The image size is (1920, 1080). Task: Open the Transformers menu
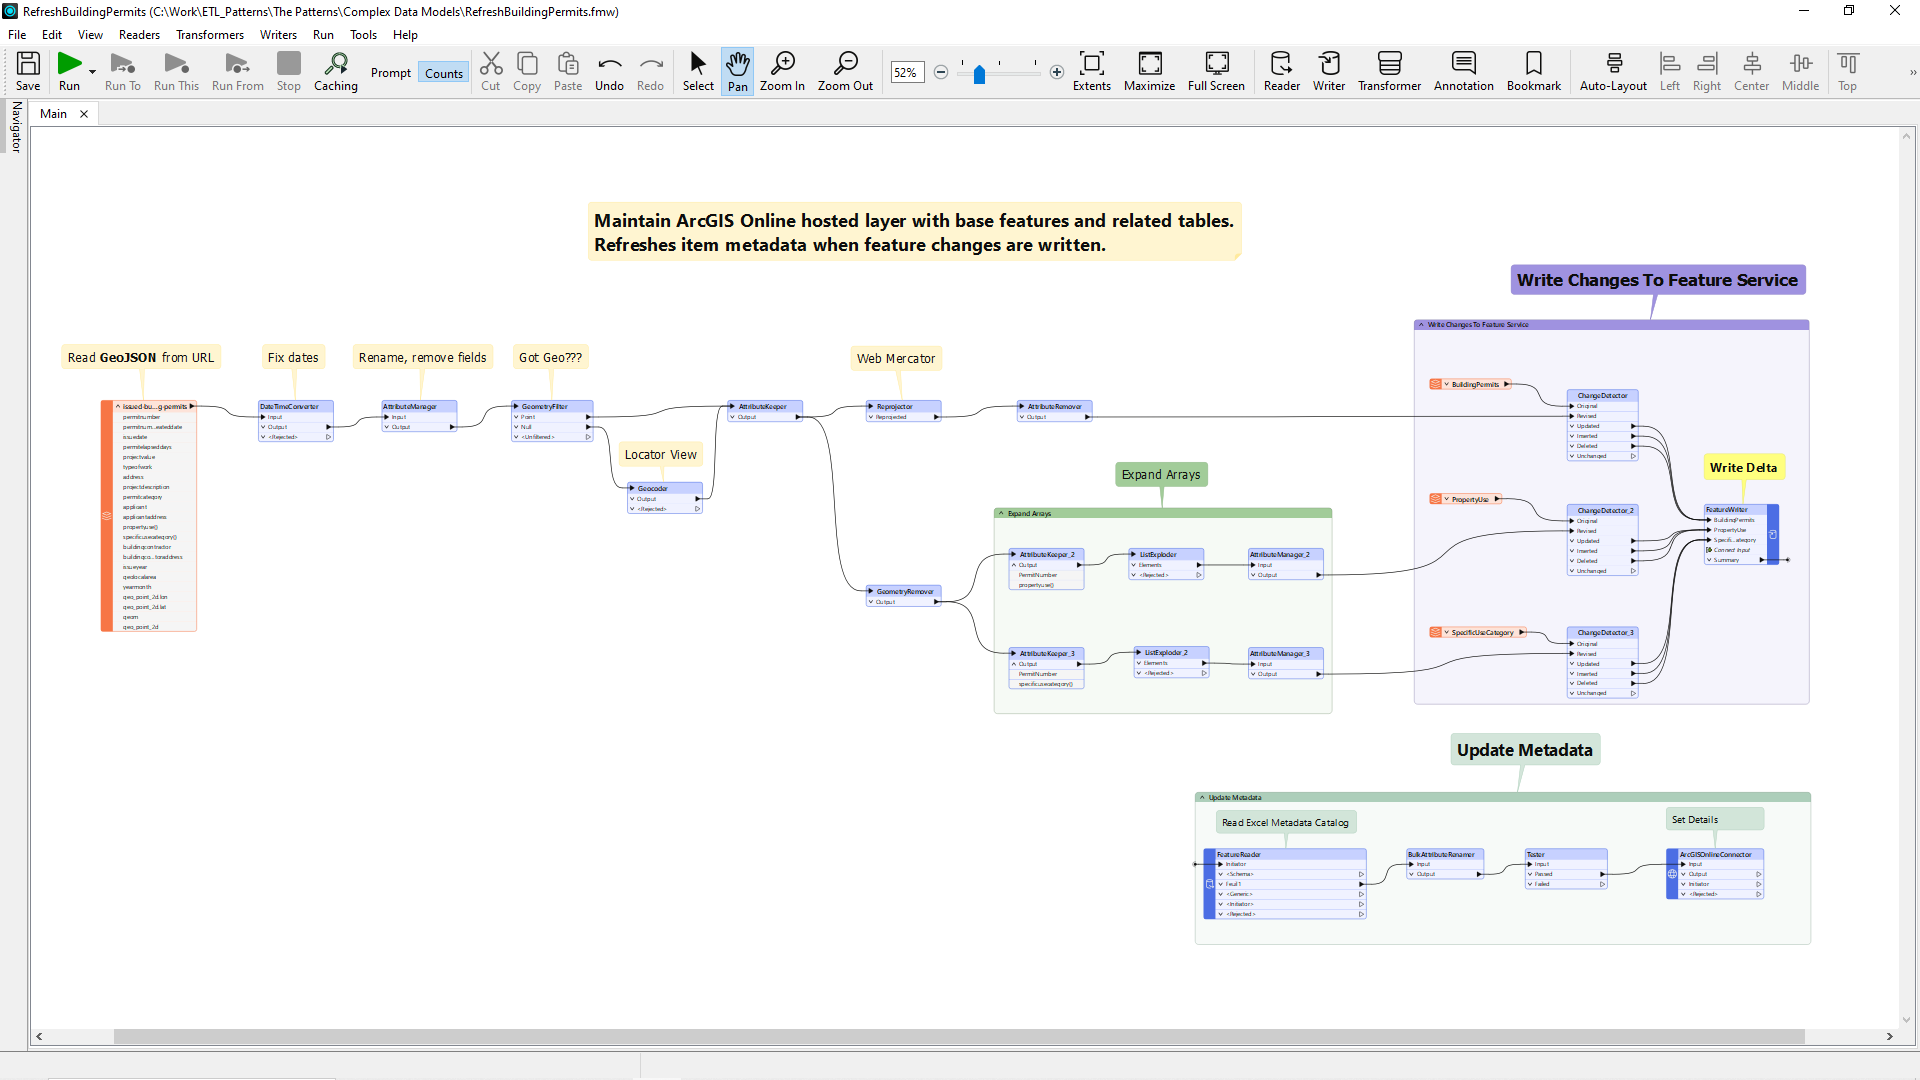click(x=209, y=34)
